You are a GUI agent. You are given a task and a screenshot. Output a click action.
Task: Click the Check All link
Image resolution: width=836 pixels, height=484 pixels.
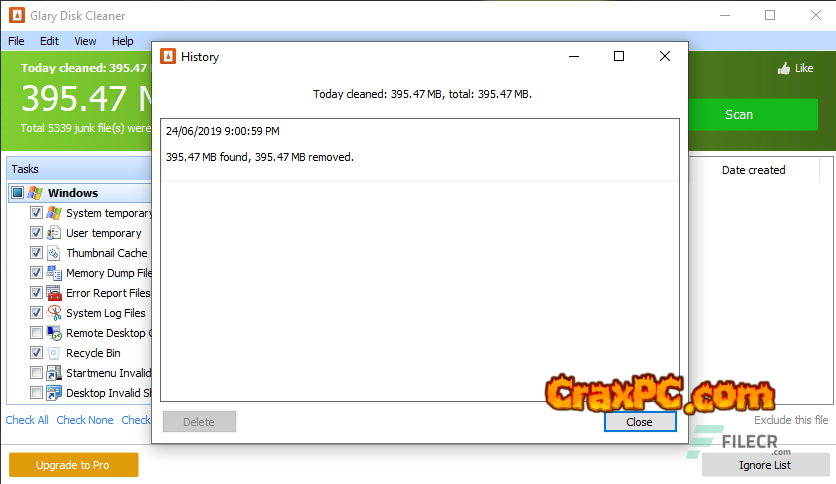27,420
